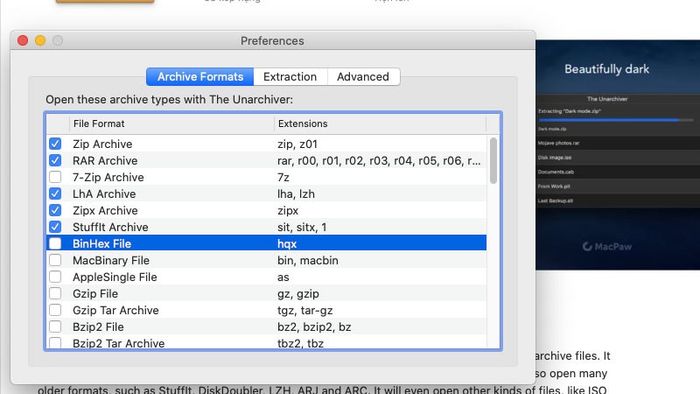Check the Gzip Tar Archive checkbox
Image resolution: width=700 pixels, height=394 pixels.
(55, 310)
